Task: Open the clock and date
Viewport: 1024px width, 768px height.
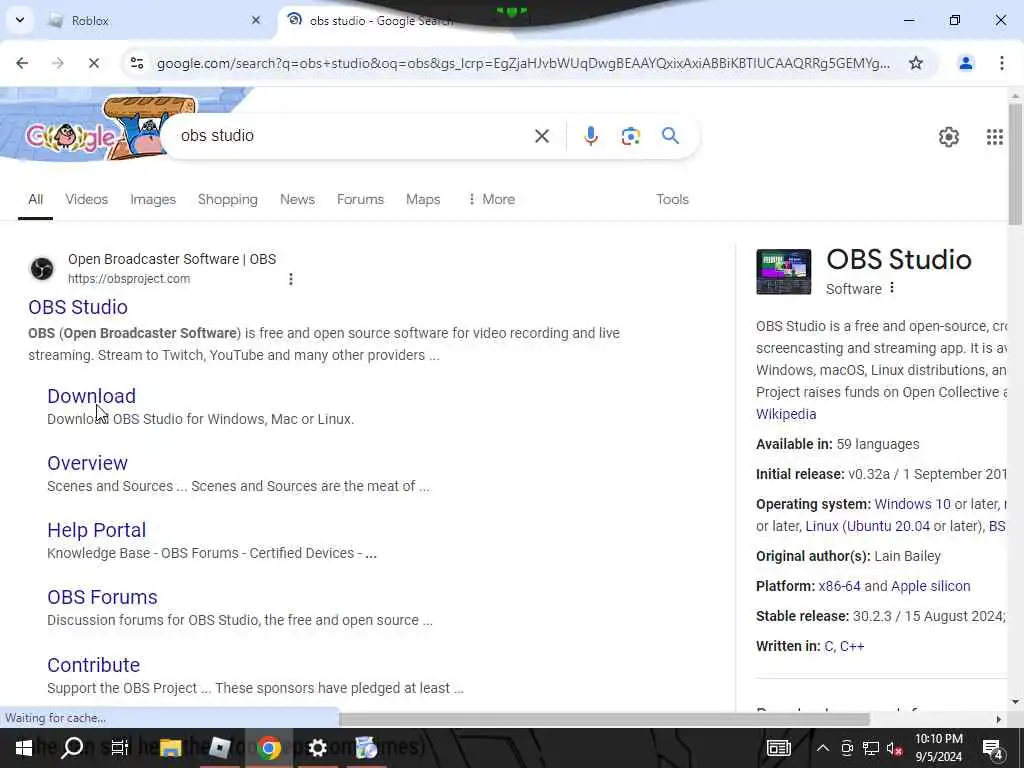Action: [x=938, y=748]
